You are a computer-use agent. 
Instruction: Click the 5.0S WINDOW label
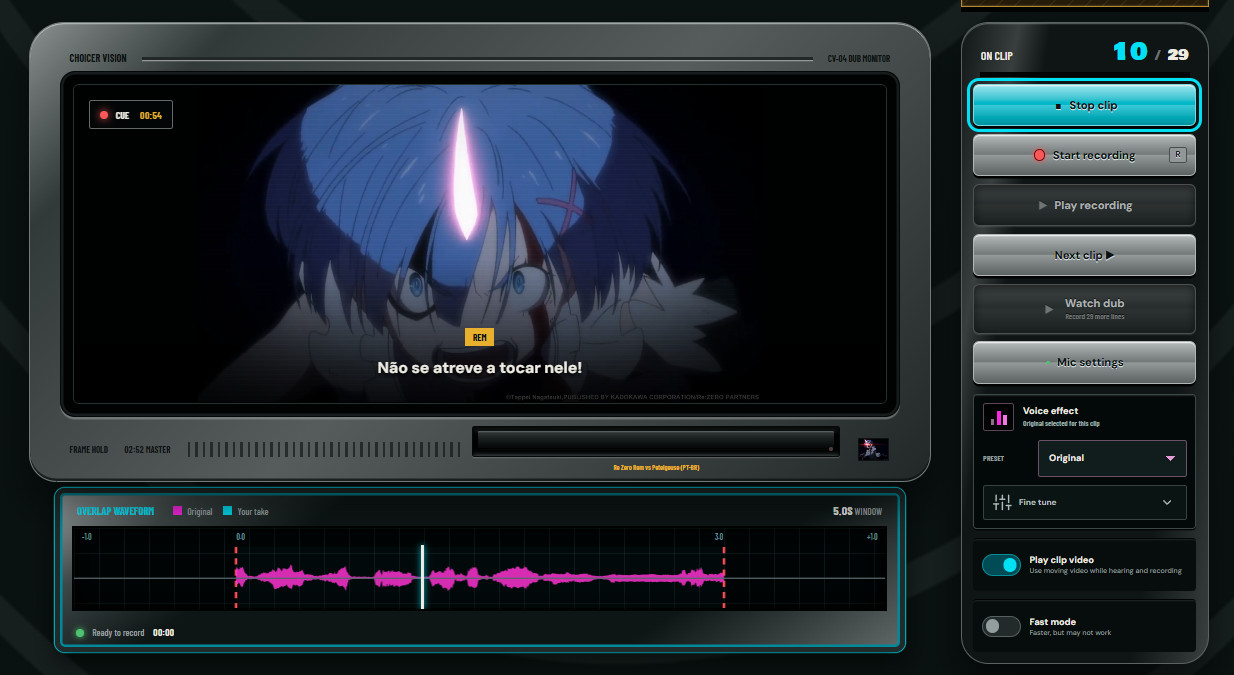(x=857, y=511)
